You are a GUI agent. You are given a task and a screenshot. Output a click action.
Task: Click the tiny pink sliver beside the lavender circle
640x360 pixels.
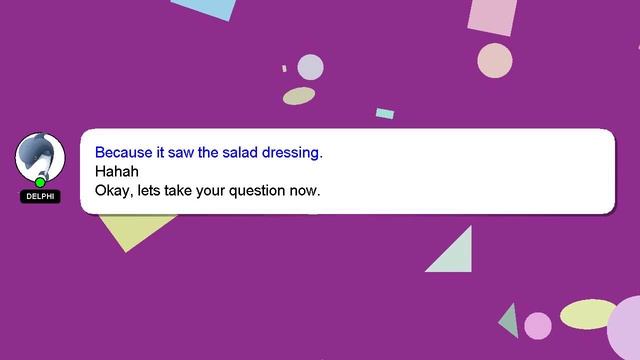[284, 69]
